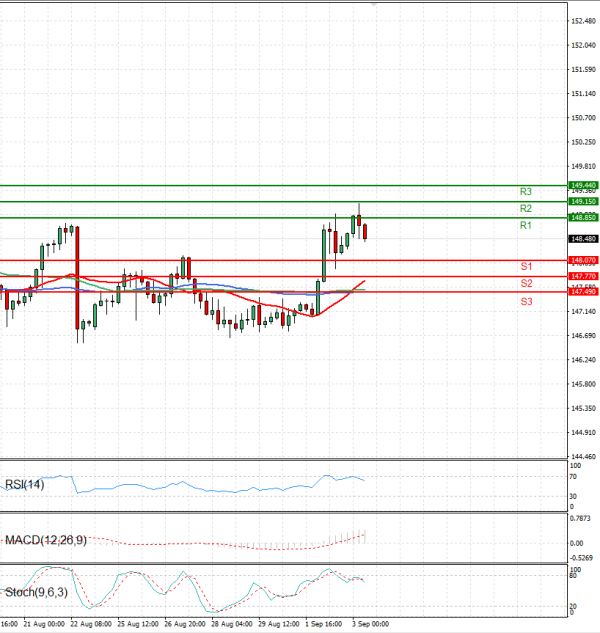The height and width of the screenshot is (633, 600).
Task: Click the R3 resistance label
Action: 525,191
